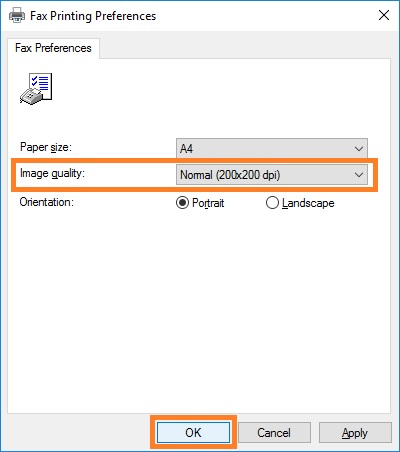Click the printer icon in title bar
Screen dimensions: 400x452
(17, 16)
